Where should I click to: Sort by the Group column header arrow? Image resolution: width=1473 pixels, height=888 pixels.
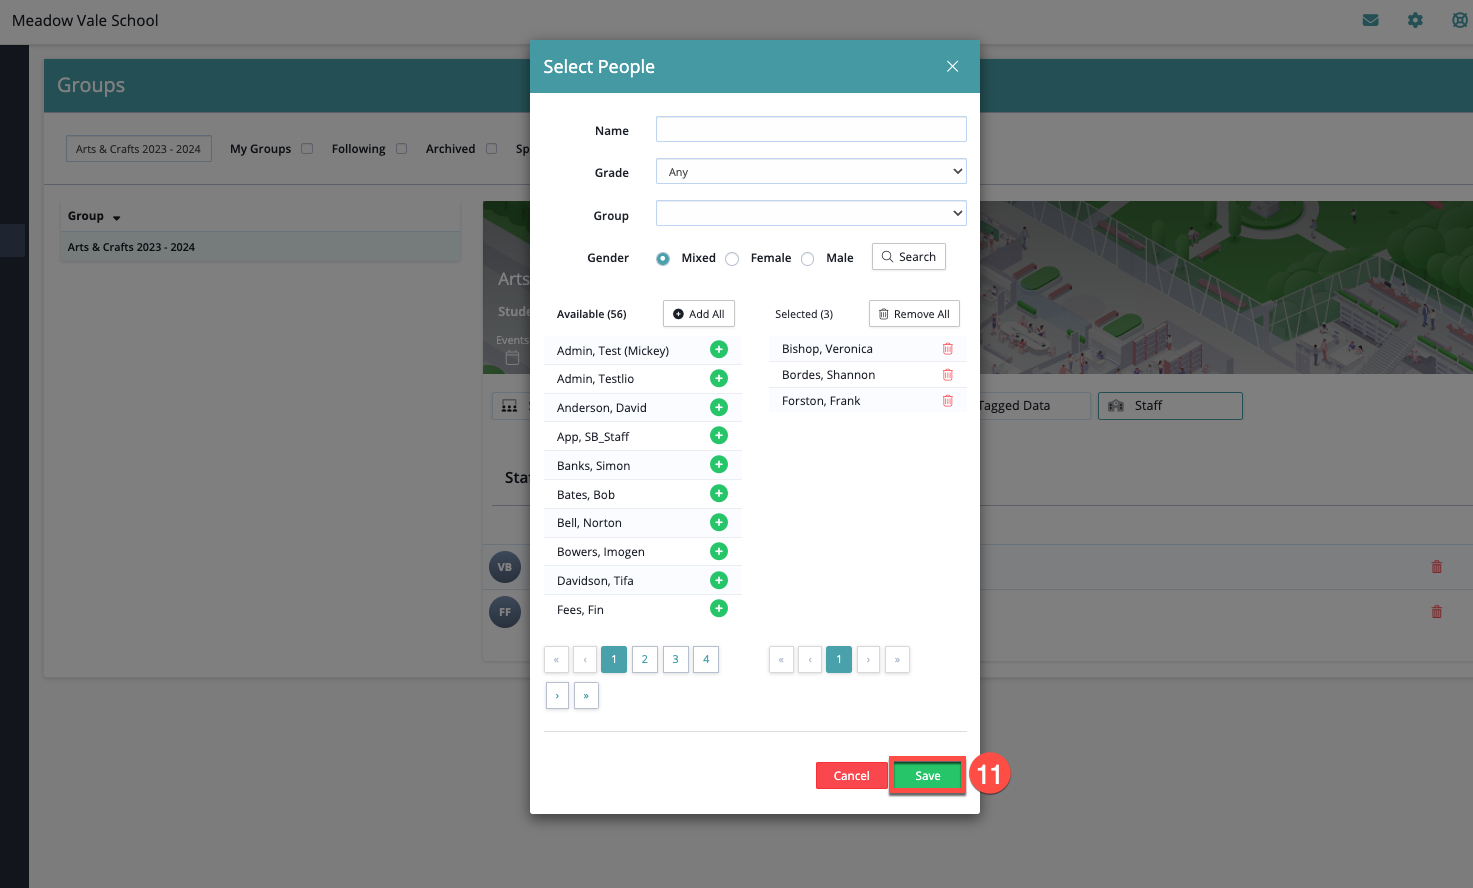116,217
